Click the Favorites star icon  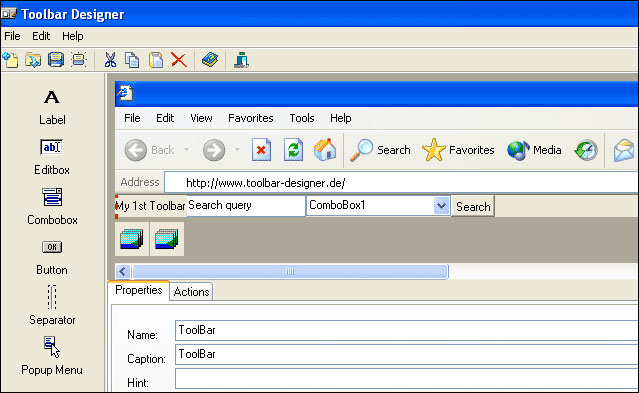click(x=434, y=150)
